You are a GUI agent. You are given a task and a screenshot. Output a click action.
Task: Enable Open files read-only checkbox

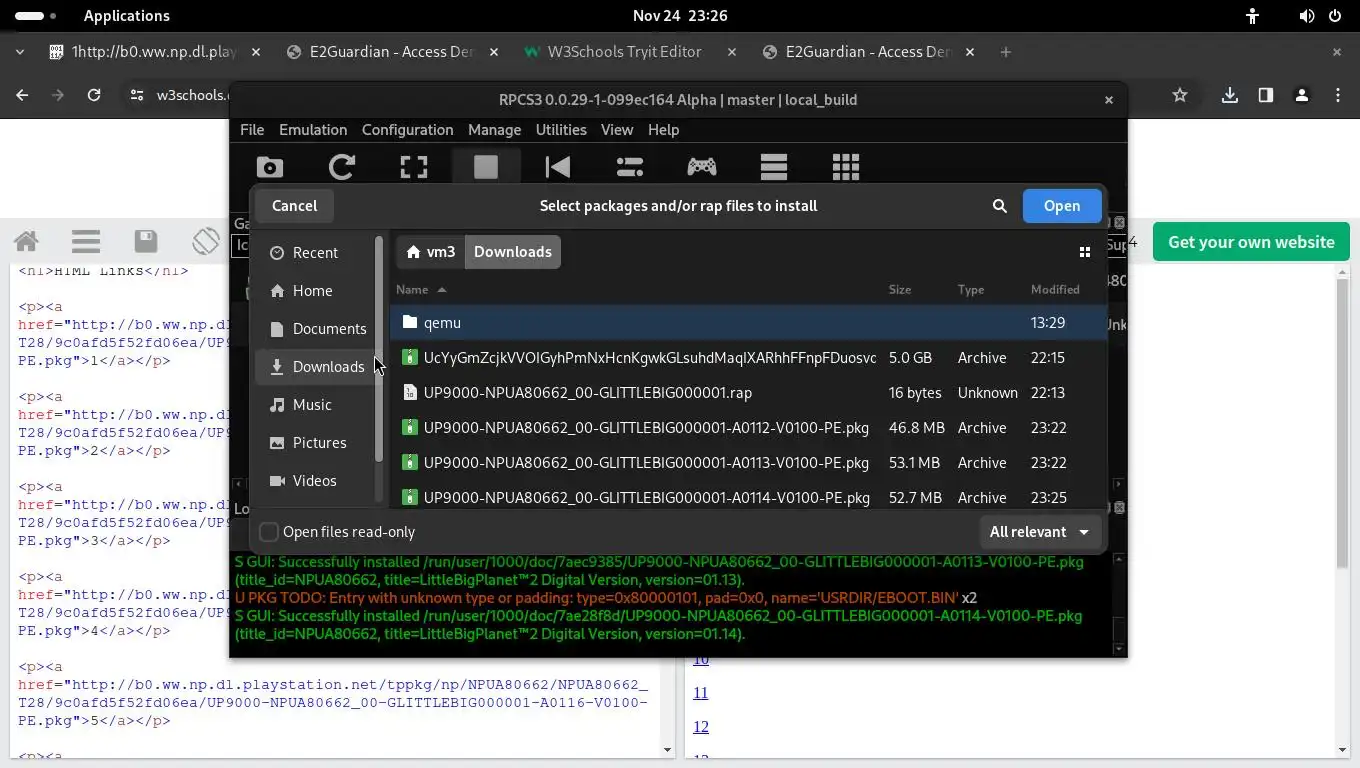269,532
